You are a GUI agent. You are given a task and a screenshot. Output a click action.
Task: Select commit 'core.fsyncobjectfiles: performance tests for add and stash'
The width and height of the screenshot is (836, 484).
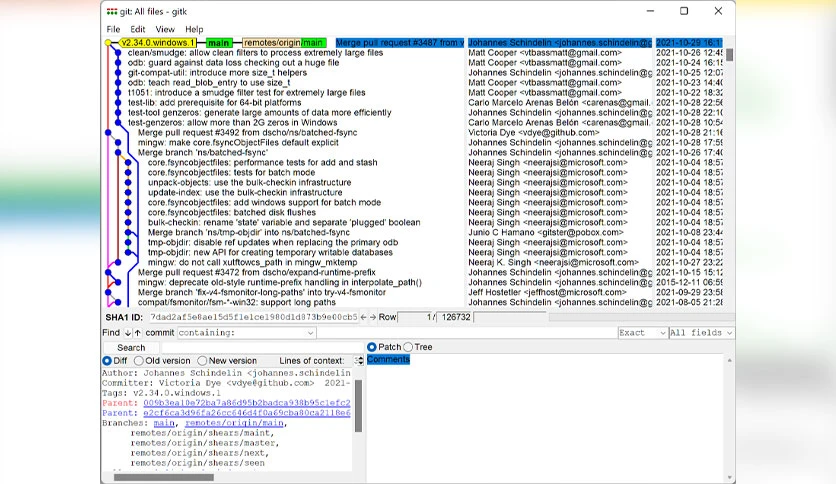[263, 163]
